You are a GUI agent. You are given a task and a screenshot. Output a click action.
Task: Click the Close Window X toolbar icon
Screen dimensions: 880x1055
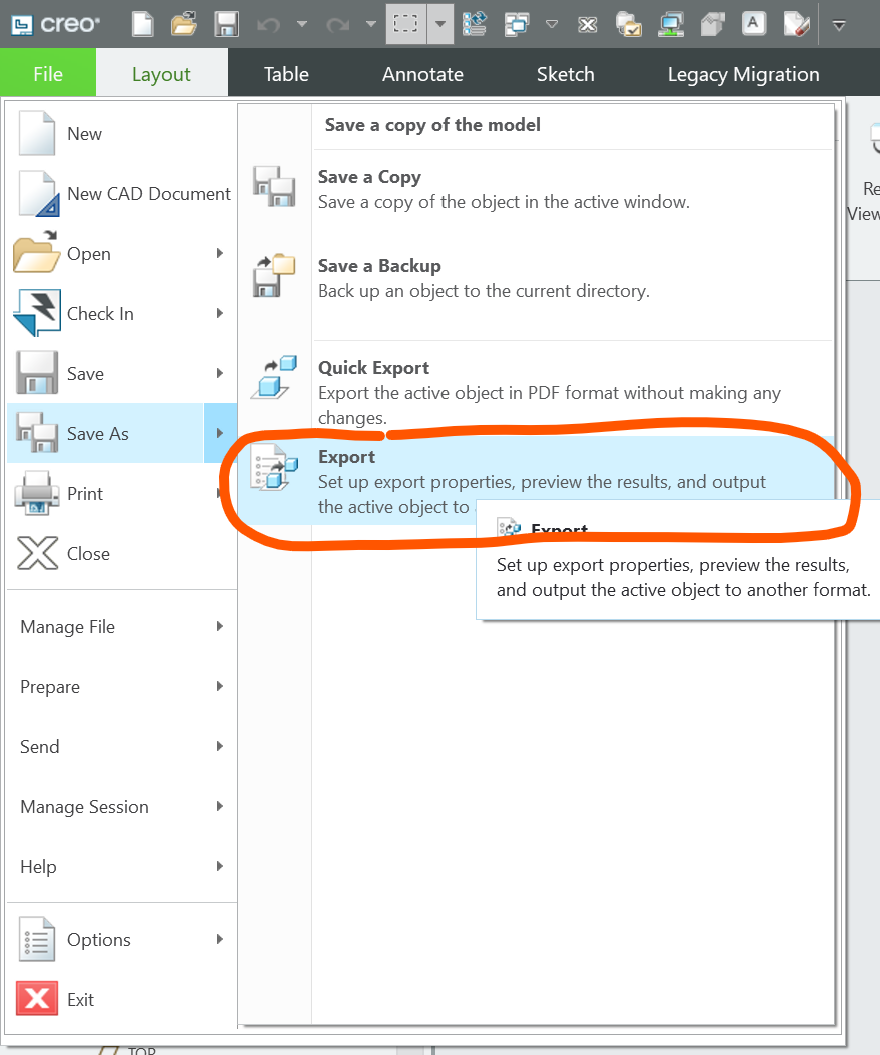point(588,24)
